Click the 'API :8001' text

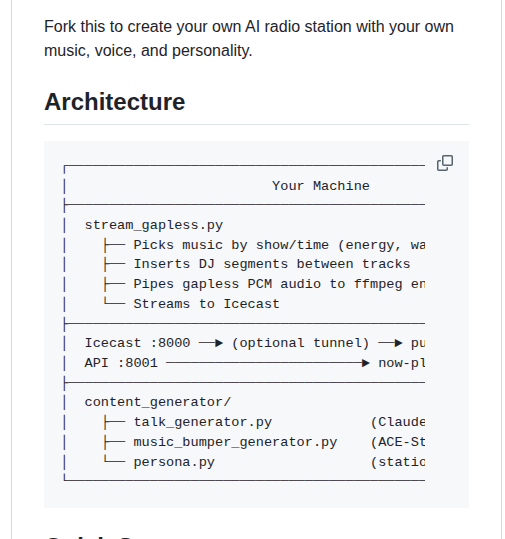coord(121,363)
